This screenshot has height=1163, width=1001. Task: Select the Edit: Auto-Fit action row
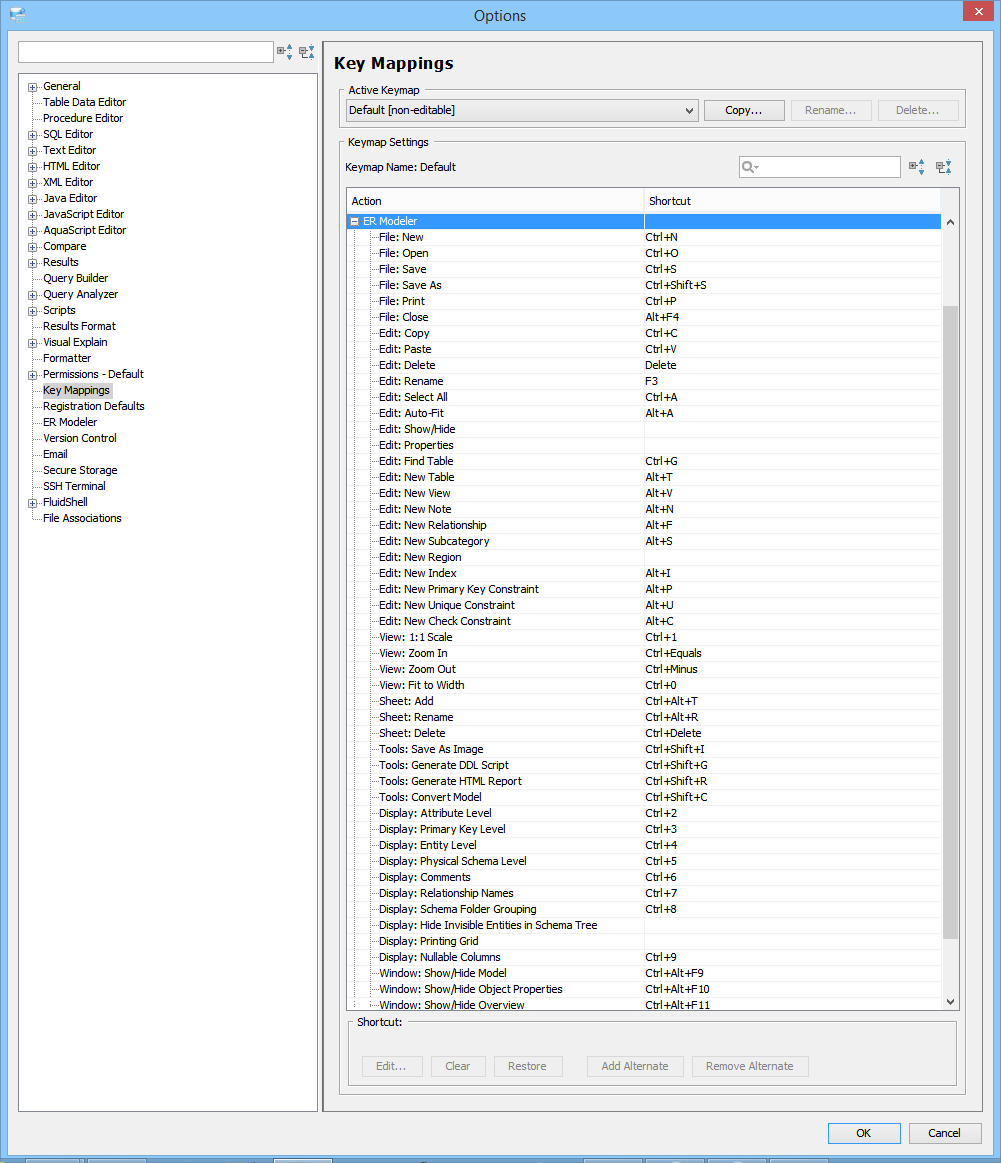[x=644, y=413]
